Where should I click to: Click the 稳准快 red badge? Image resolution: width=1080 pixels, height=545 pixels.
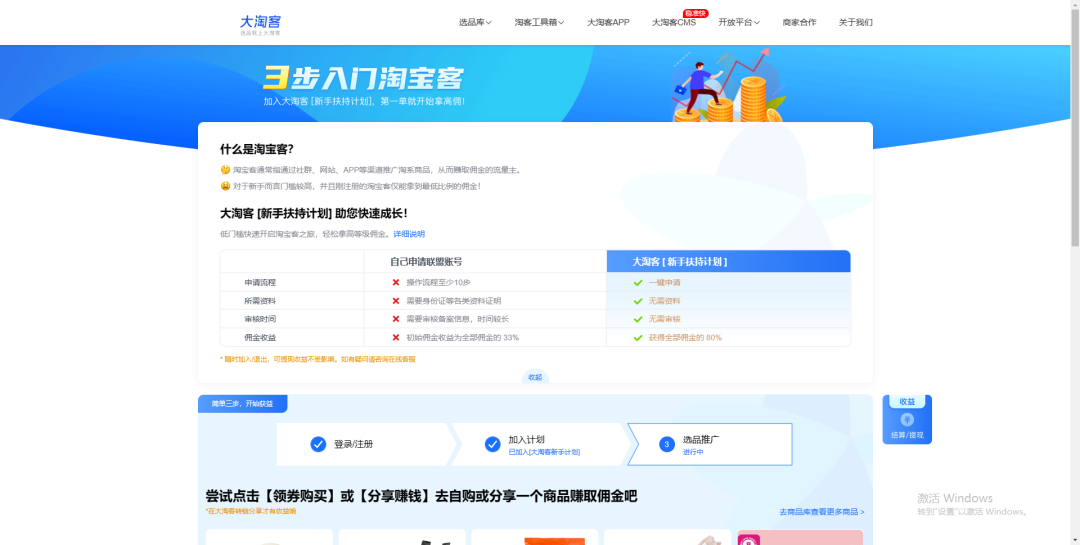tap(695, 13)
